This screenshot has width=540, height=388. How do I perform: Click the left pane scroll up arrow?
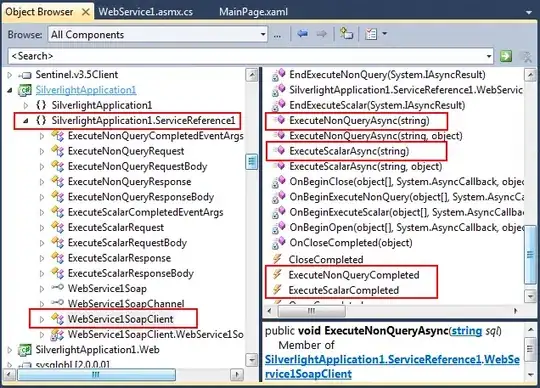coord(252,75)
